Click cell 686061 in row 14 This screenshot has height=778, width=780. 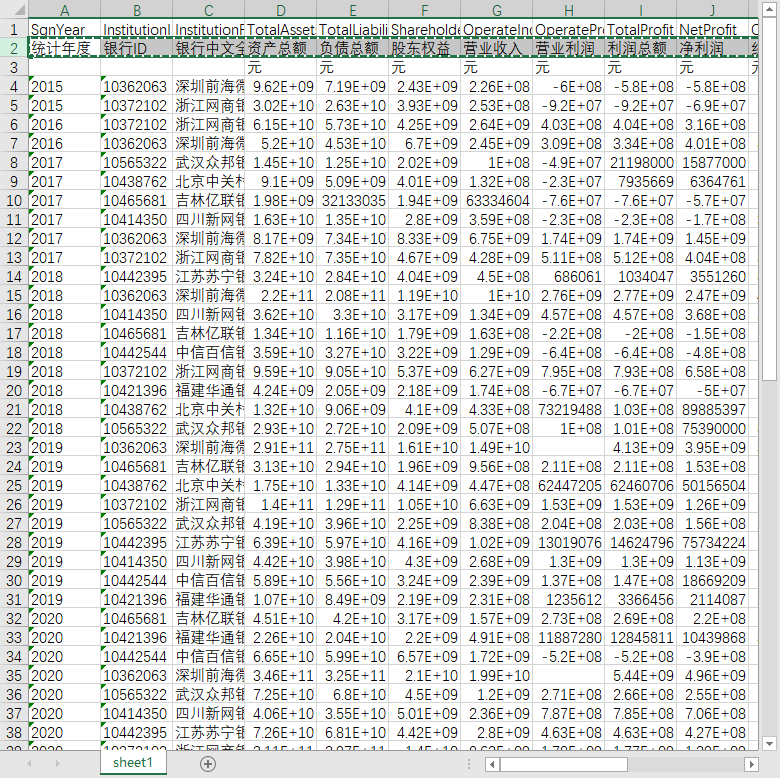coord(569,277)
